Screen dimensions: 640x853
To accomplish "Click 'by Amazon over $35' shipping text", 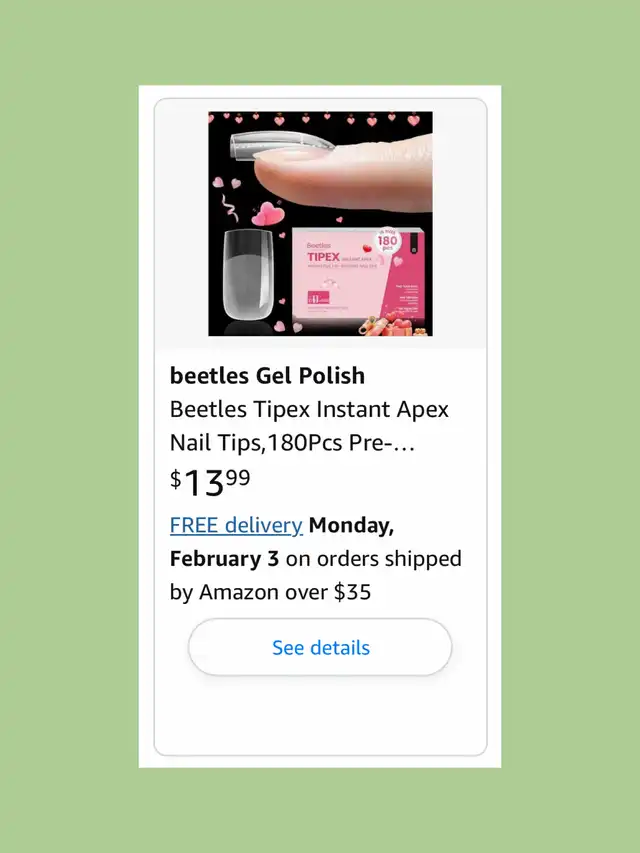I will 270,592.
